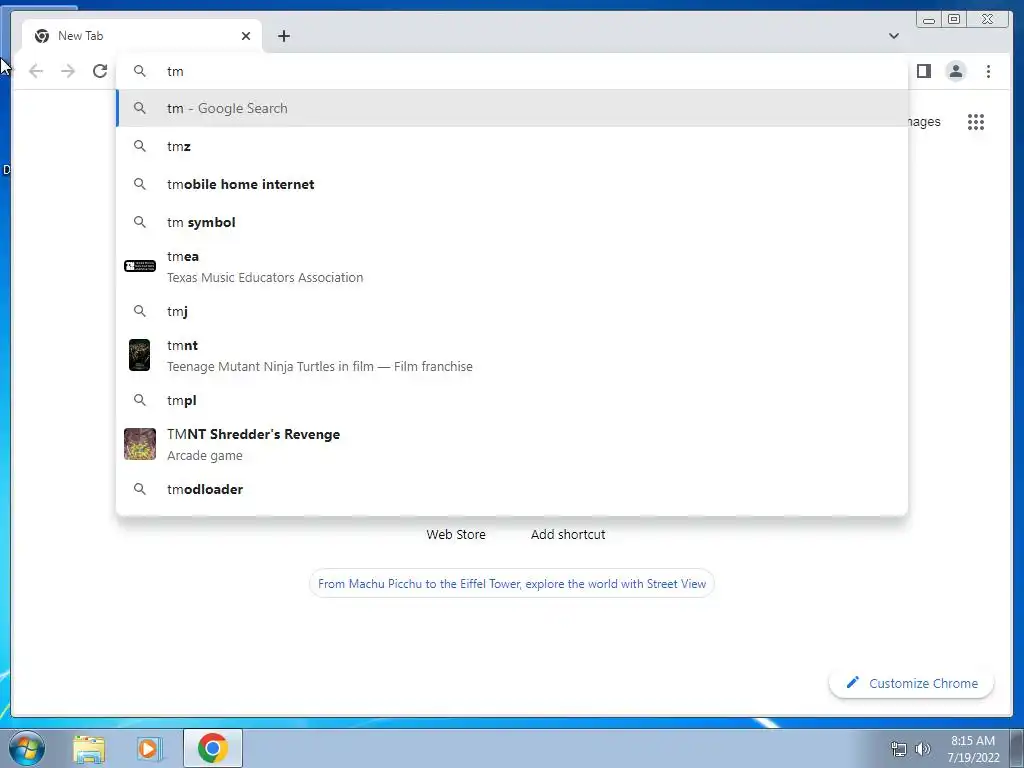The image size is (1024, 768).
Task: Click search icon beside 'tmz'
Action: 140,146
